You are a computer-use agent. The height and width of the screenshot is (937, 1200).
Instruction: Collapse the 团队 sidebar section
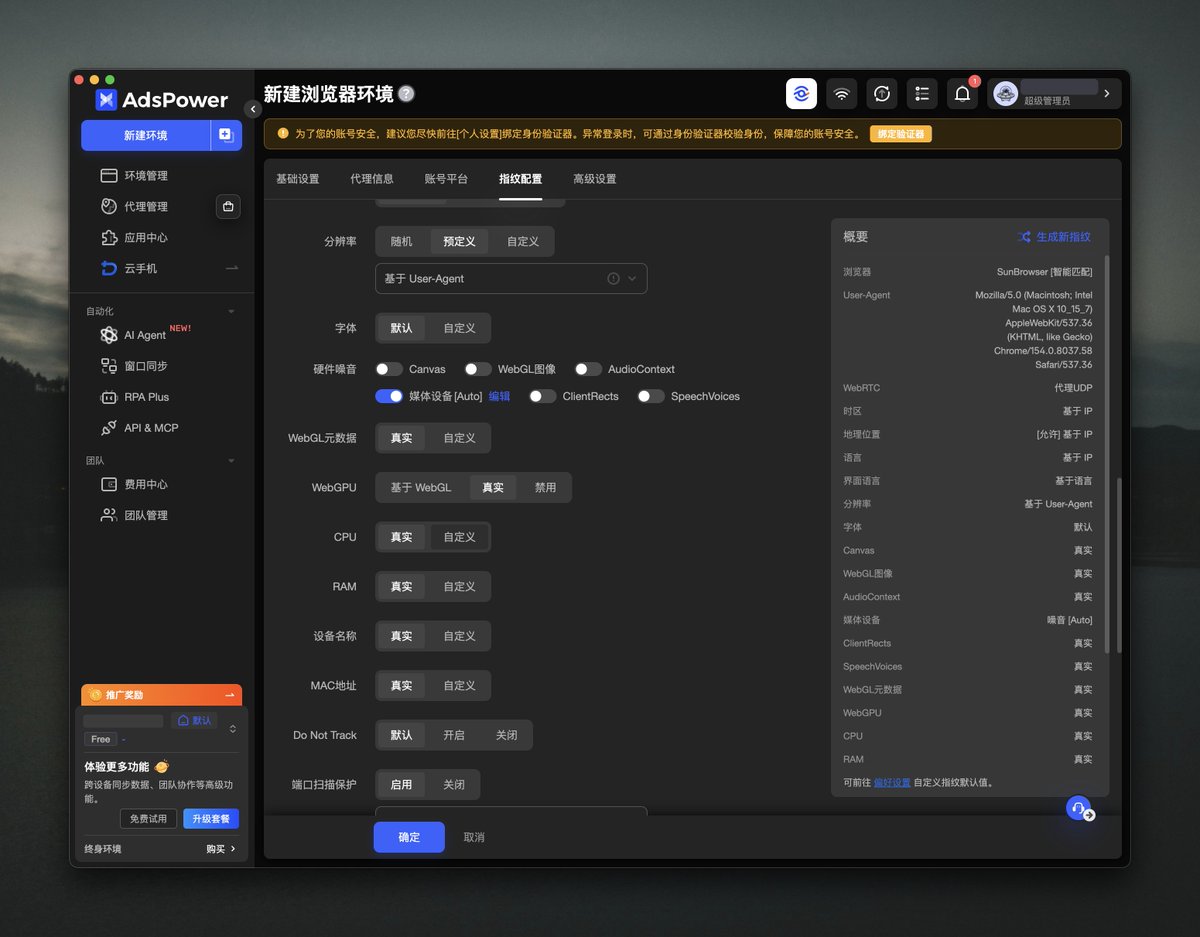(x=231, y=461)
